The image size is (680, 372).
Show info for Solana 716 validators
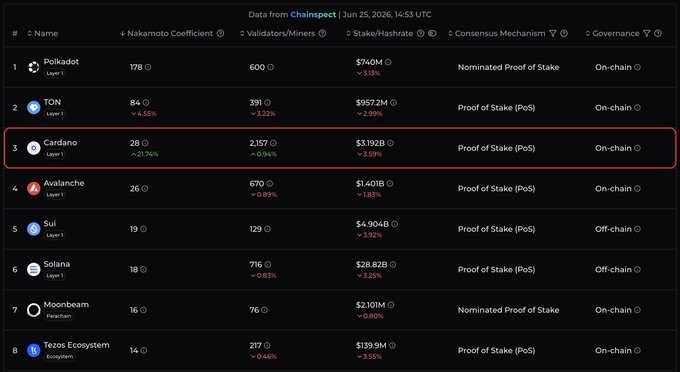268,264
